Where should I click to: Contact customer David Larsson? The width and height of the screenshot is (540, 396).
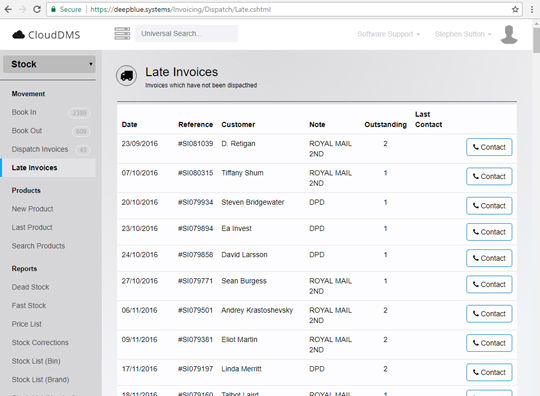click(489, 258)
